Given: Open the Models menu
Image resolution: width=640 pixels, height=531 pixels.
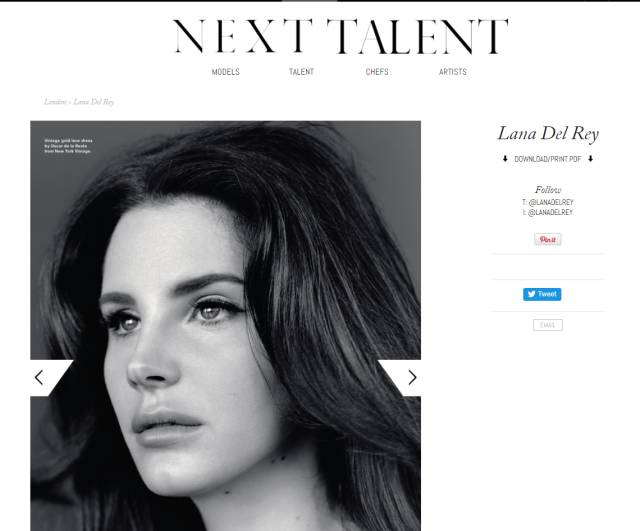Looking at the screenshot, I should click(226, 72).
